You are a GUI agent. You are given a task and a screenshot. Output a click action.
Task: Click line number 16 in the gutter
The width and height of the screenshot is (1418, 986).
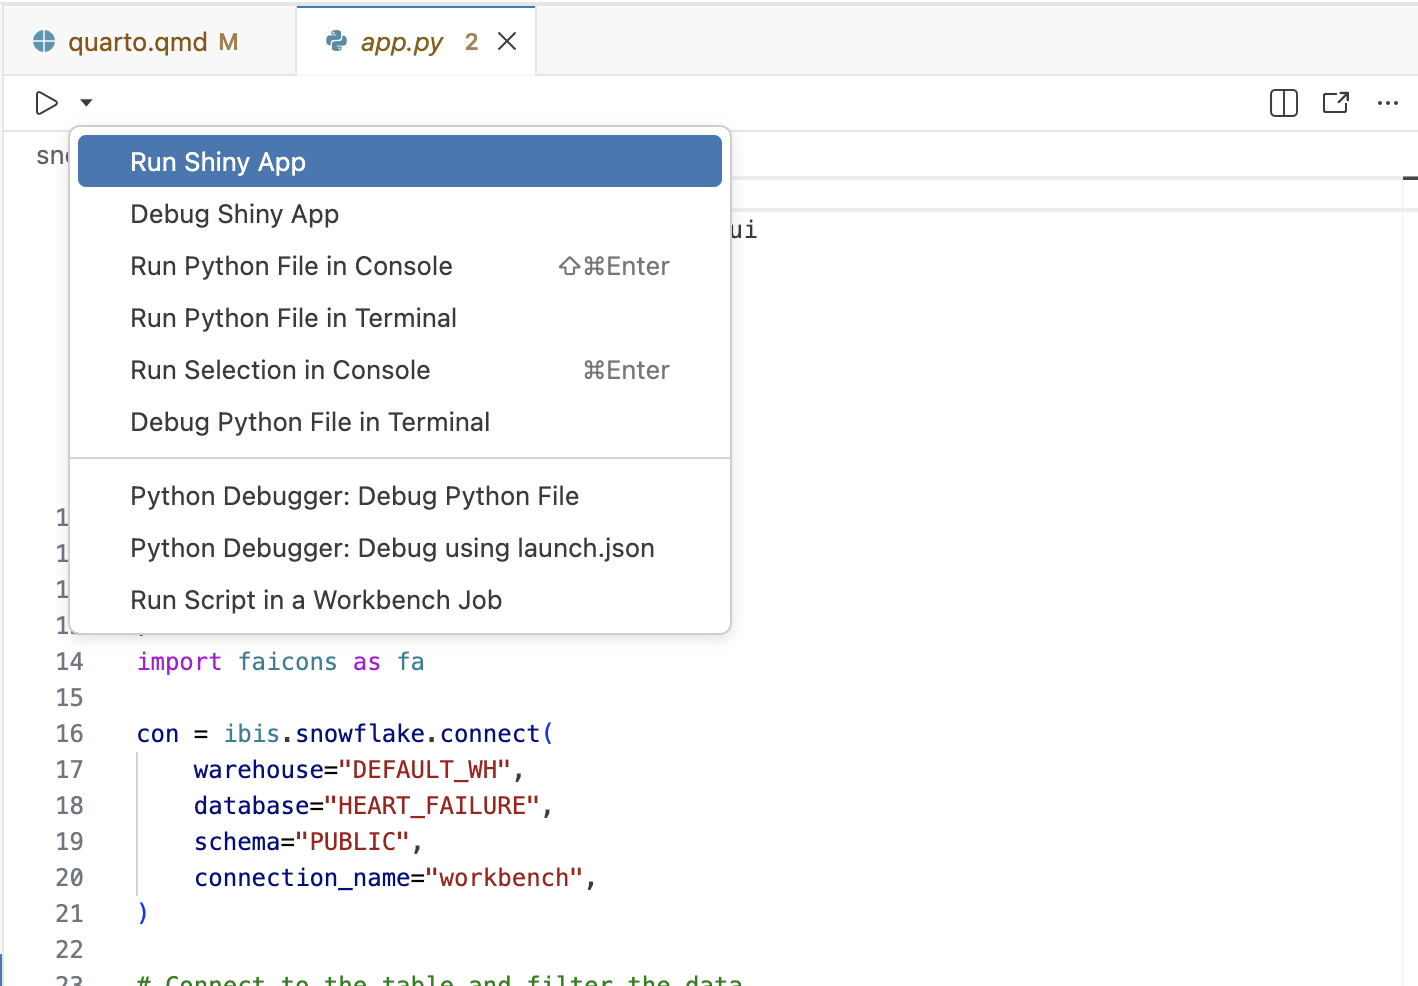69,734
